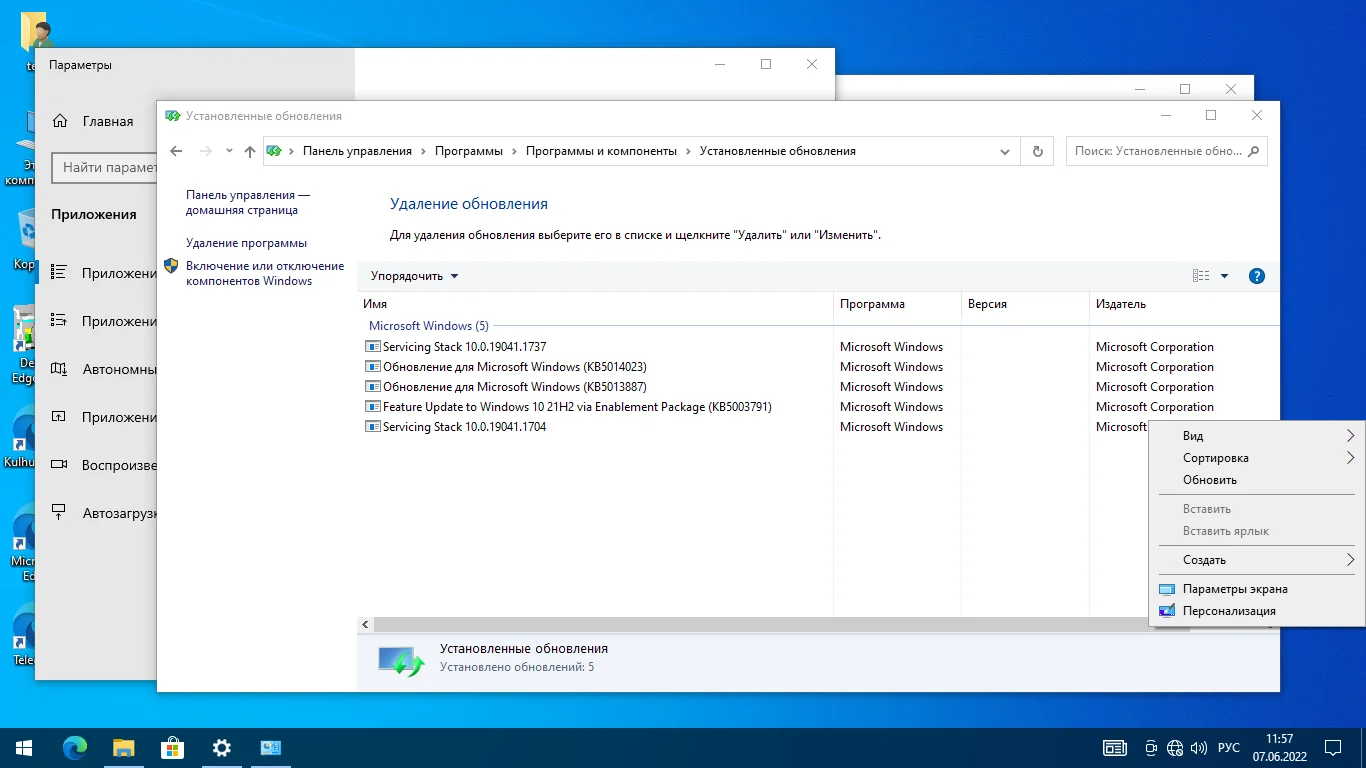Select update KB5014023 in the list
1366x768 pixels.
tap(514, 367)
